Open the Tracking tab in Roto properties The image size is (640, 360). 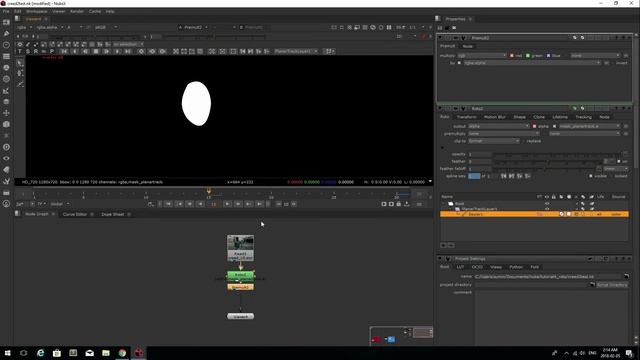point(583,117)
